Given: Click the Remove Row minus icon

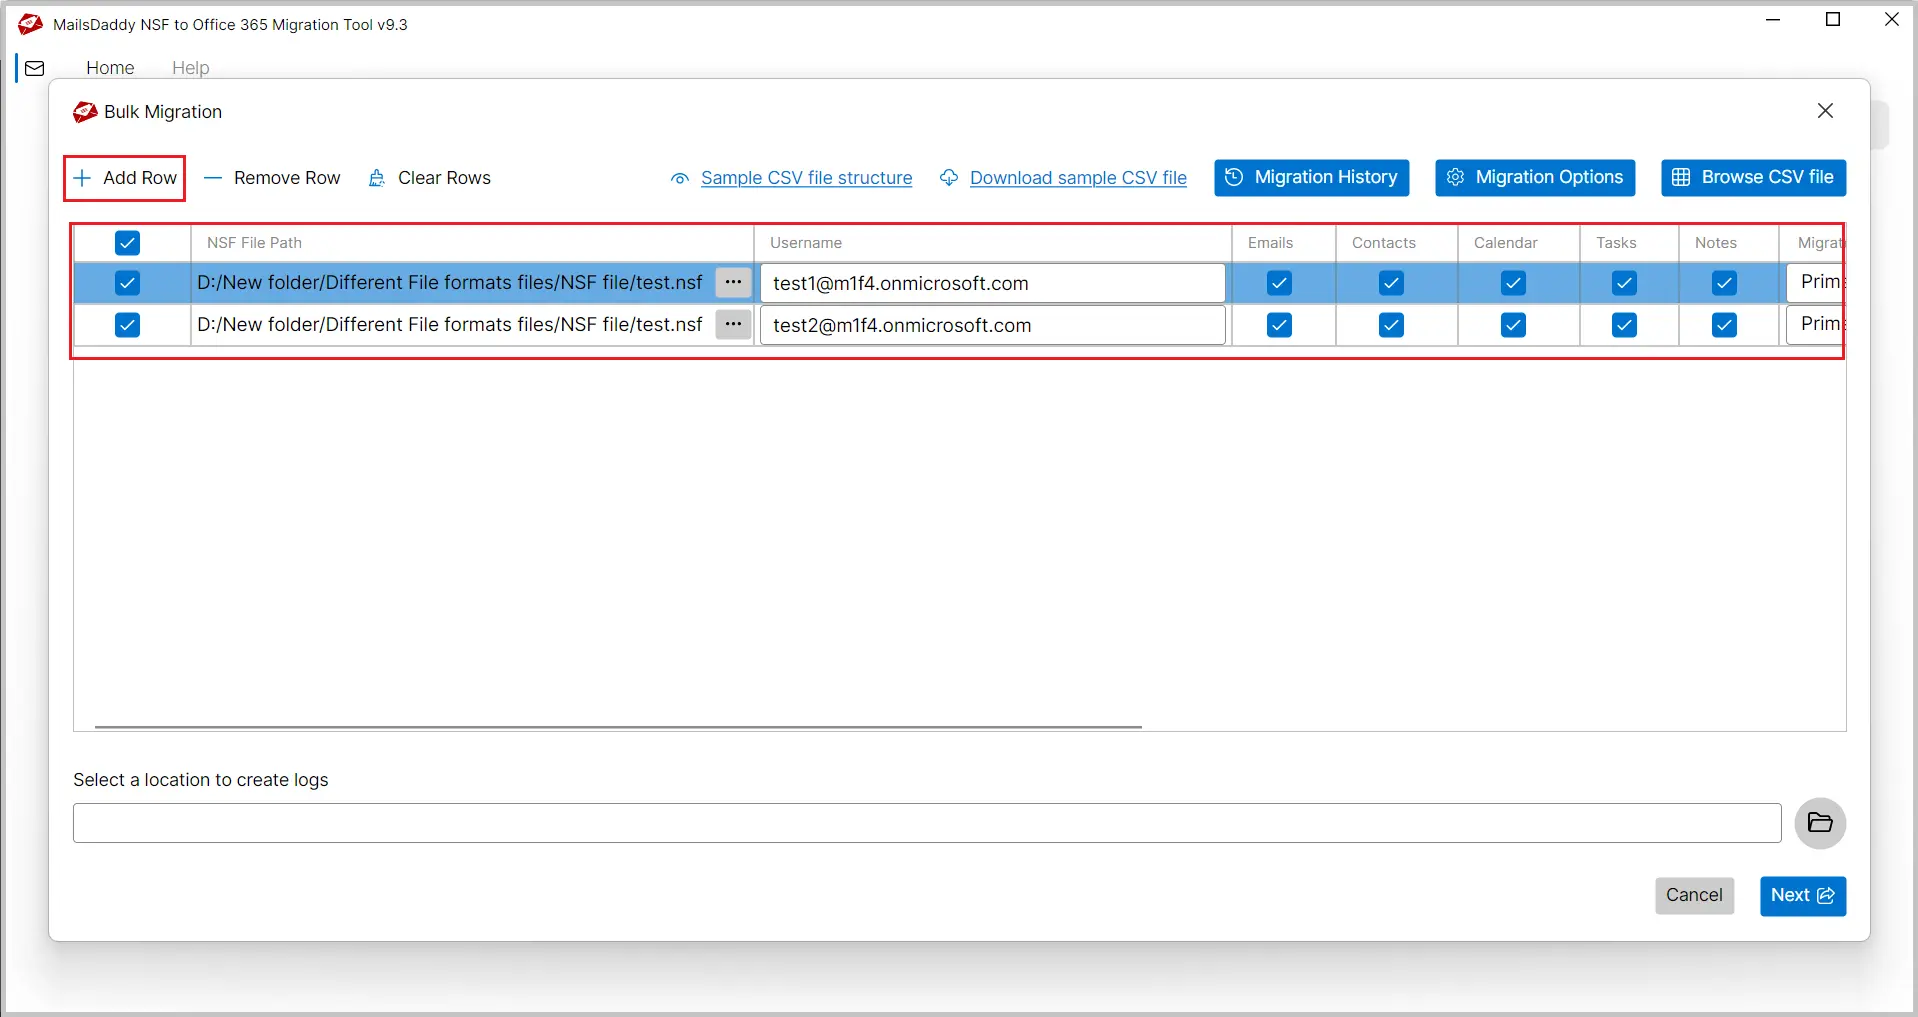Looking at the screenshot, I should 213,178.
